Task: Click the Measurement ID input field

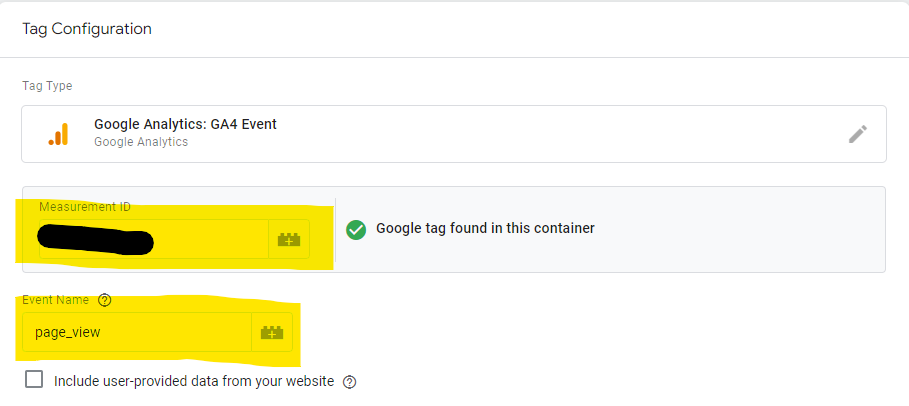Action: pyautogui.click(x=154, y=239)
